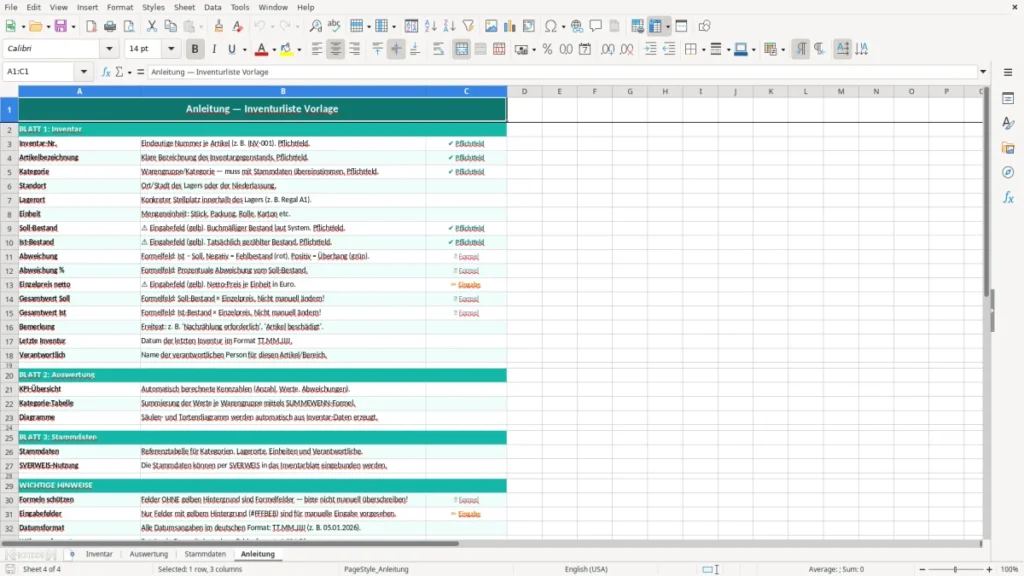Expand the formula bar
The height and width of the screenshot is (576, 1024).
pyautogui.click(x=983, y=72)
